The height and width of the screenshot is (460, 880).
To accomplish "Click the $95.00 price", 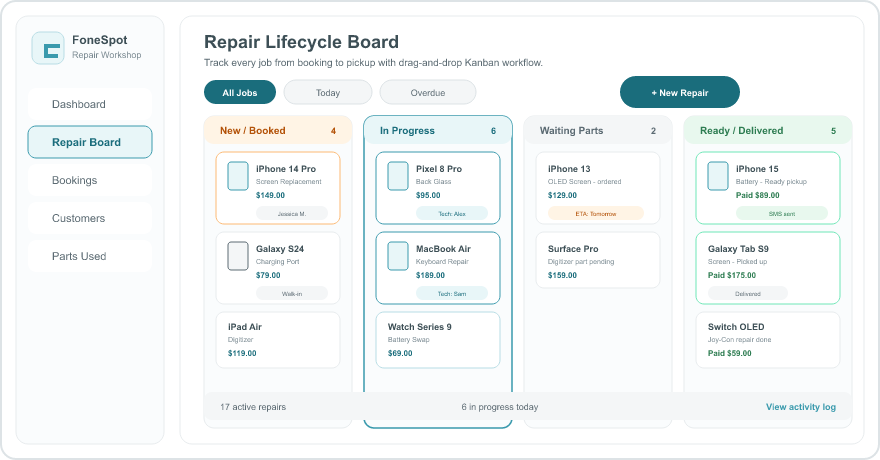I will (428, 195).
